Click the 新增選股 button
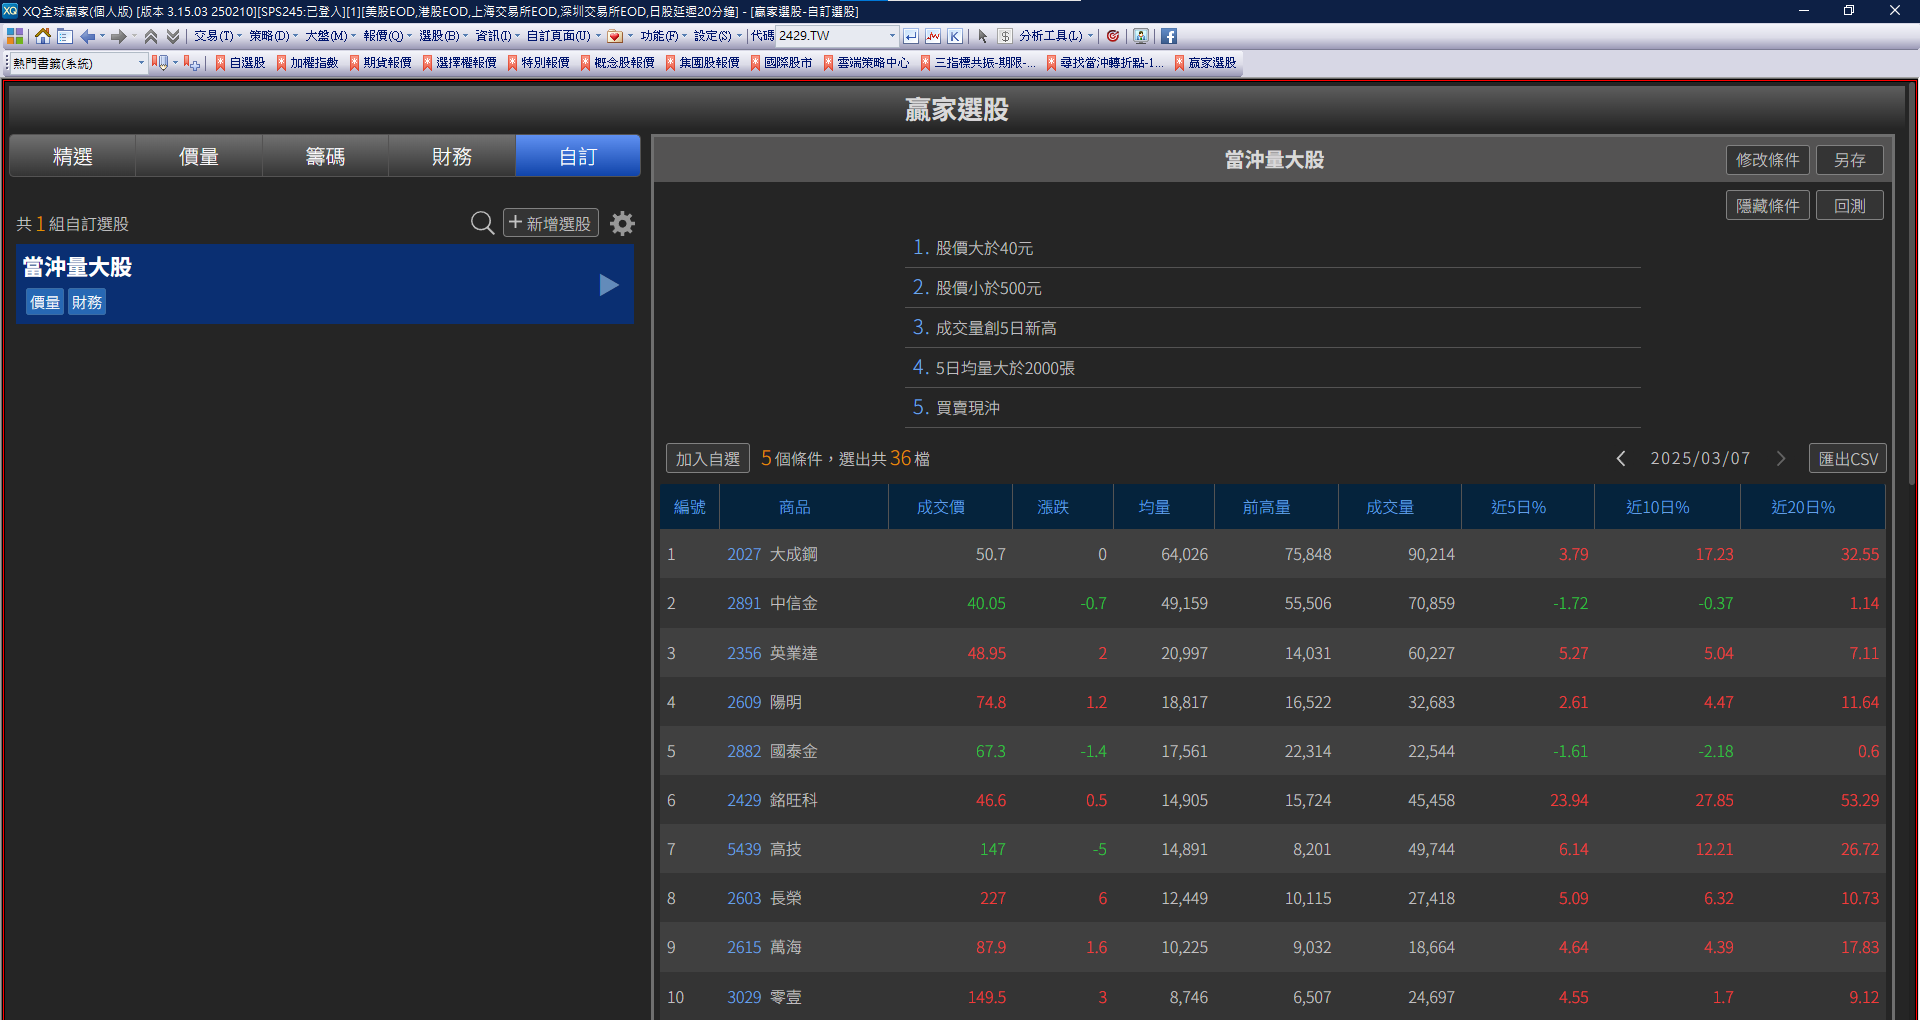This screenshot has width=1920, height=1020. (x=550, y=223)
